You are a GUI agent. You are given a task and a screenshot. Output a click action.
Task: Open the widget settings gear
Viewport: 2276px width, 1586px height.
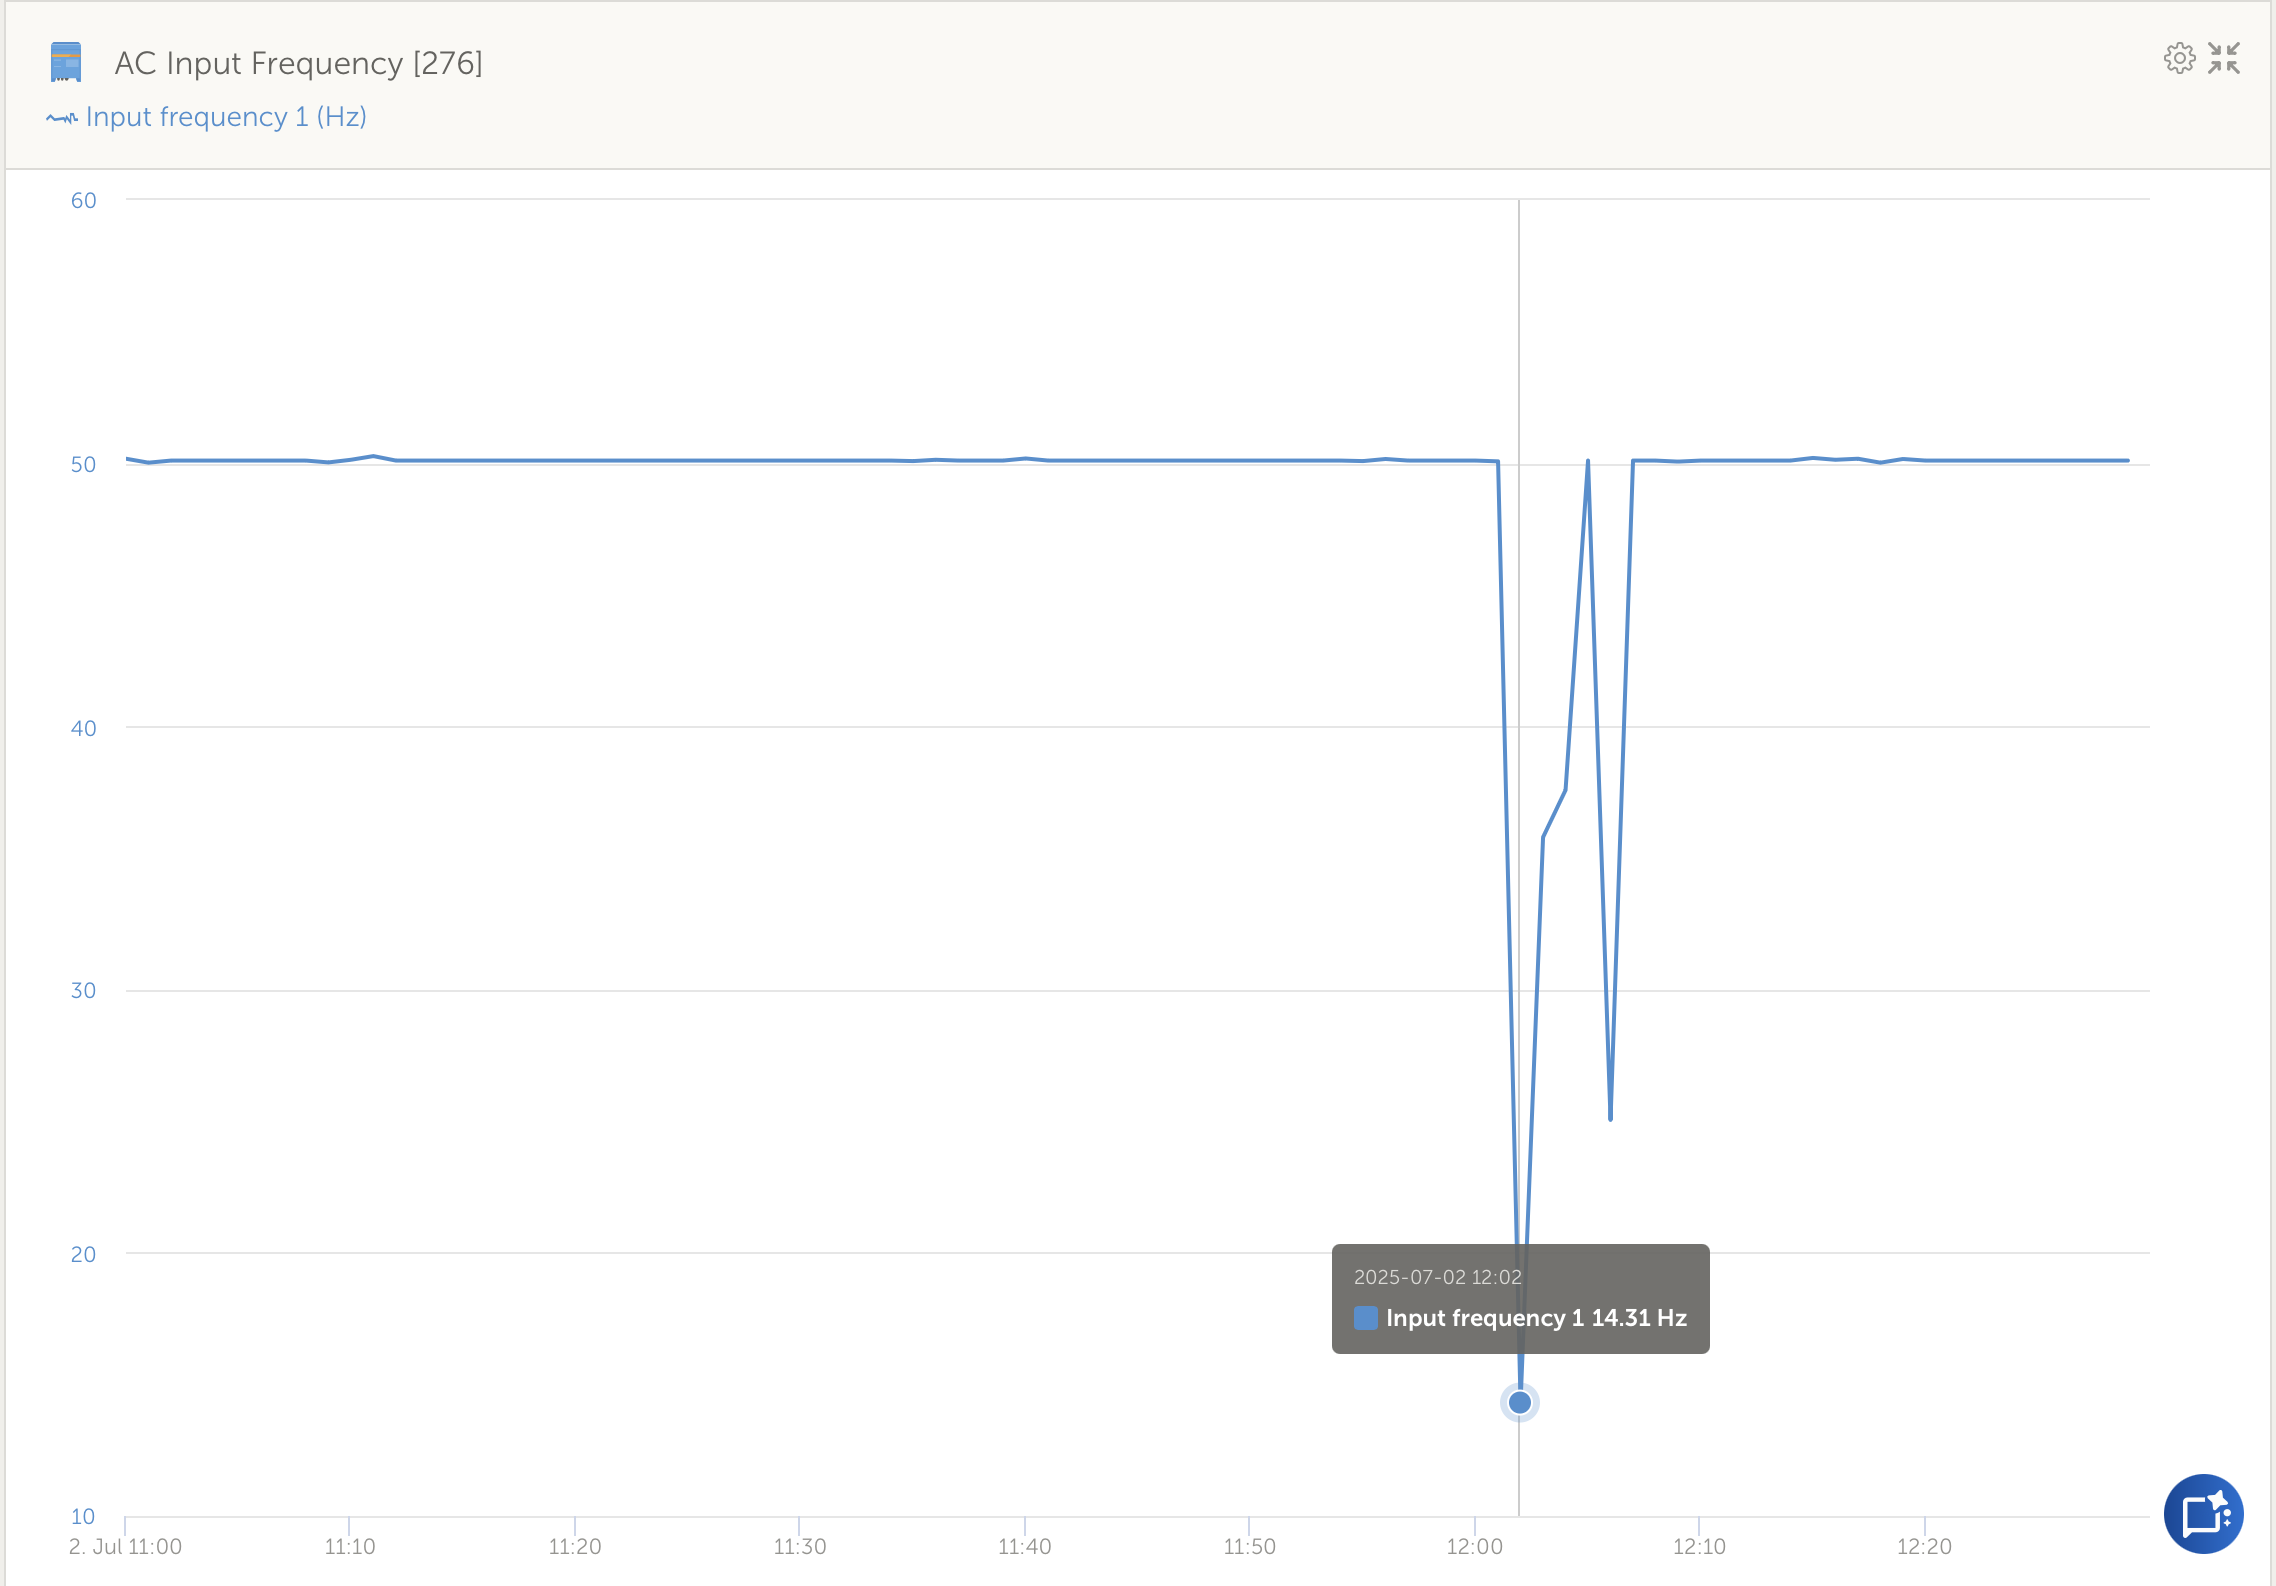[x=2179, y=59]
